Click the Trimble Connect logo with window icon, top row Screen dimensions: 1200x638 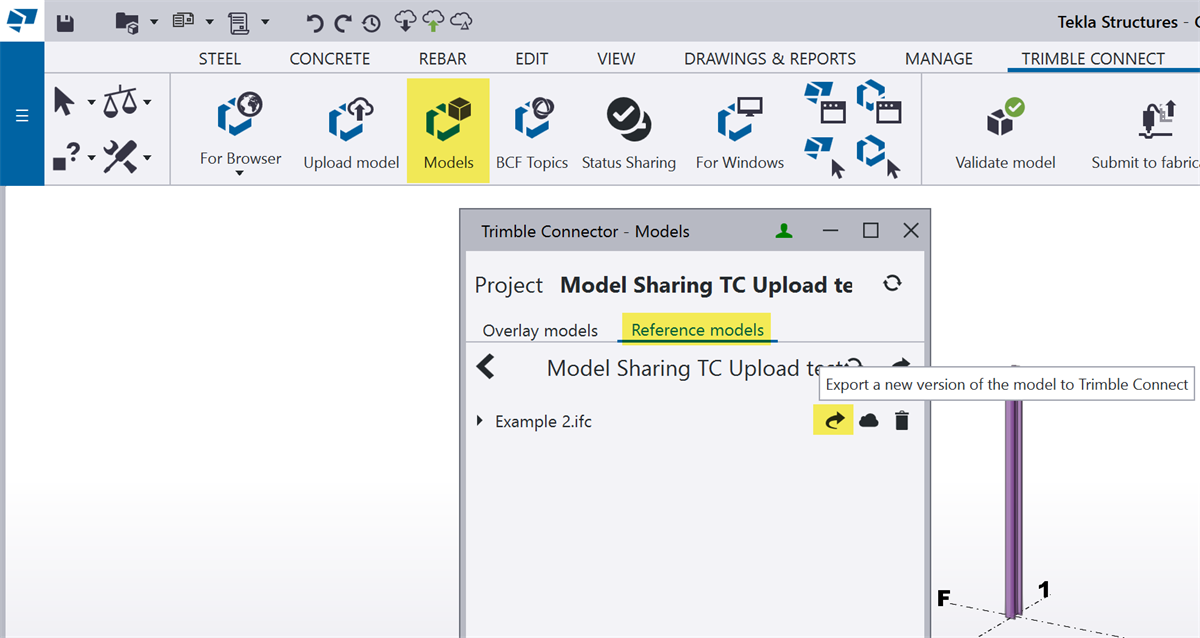point(880,101)
